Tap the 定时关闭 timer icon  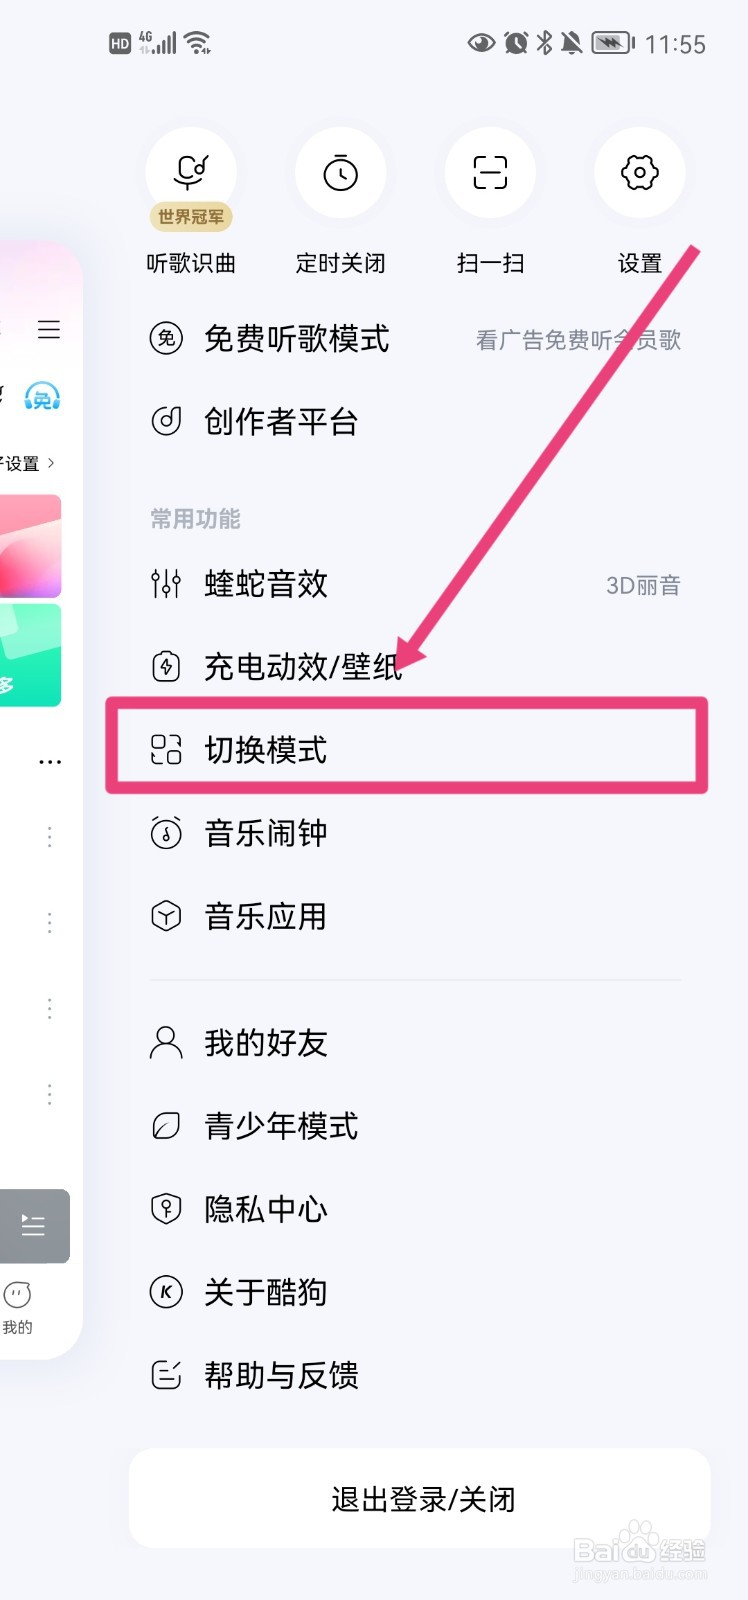(340, 173)
